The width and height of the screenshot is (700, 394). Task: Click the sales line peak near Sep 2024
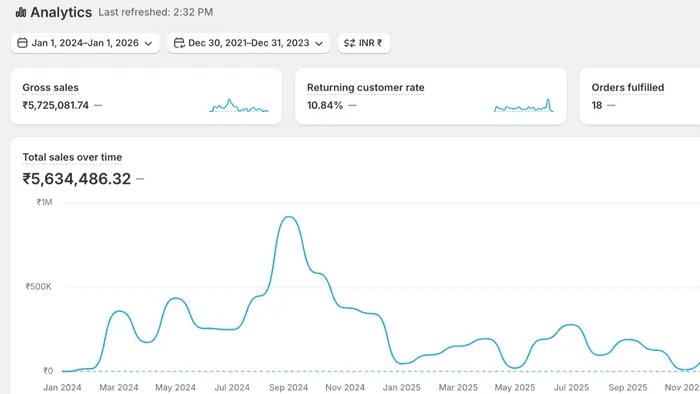(289, 217)
